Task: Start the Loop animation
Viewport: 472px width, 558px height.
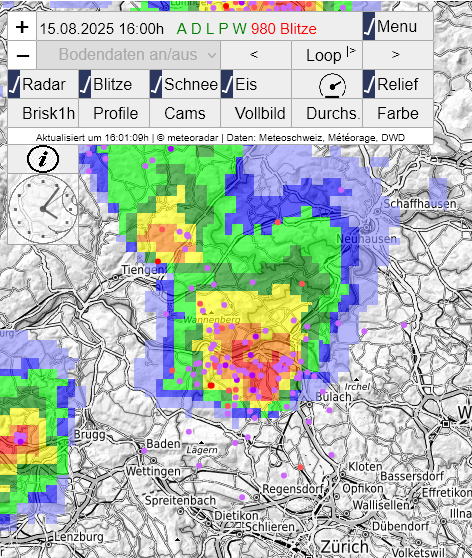Action: click(x=327, y=55)
